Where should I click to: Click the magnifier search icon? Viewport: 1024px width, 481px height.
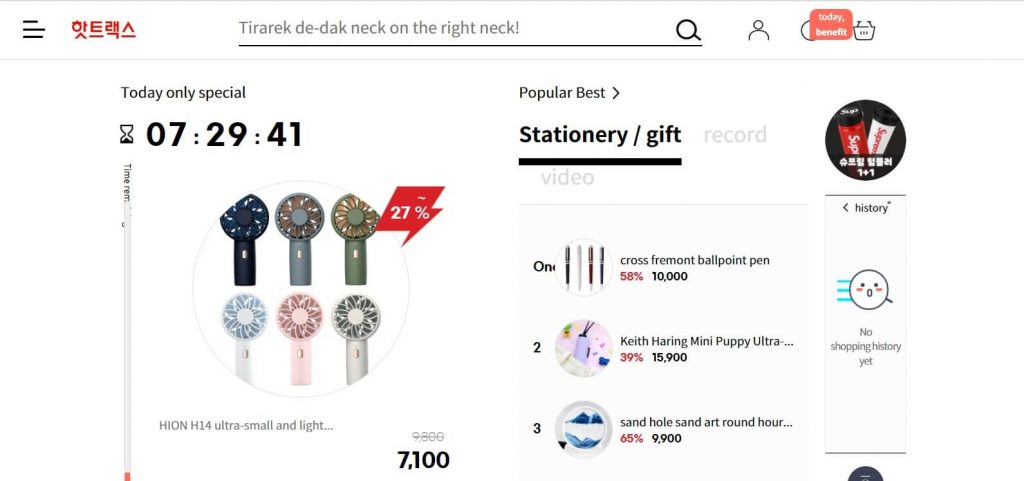point(688,30)
